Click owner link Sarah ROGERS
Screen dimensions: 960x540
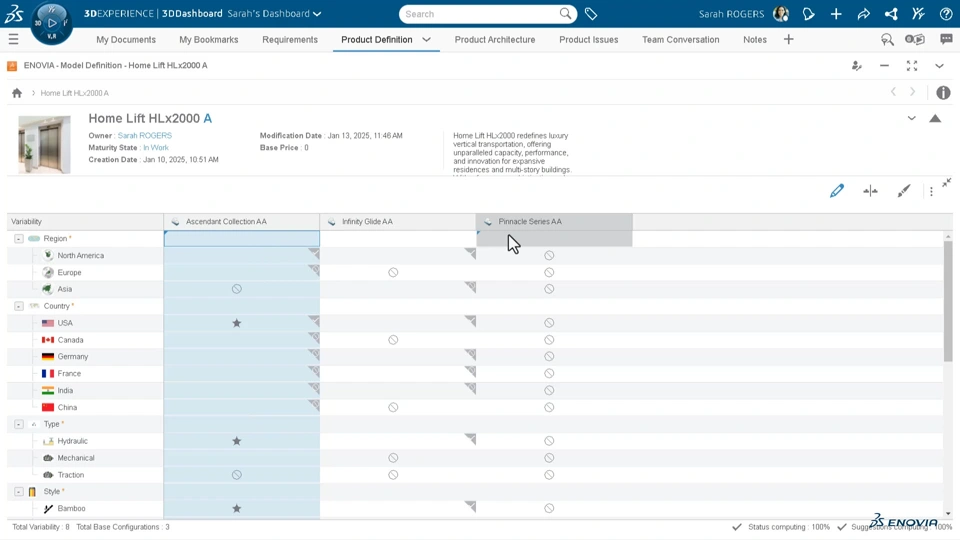coord(144,135)
